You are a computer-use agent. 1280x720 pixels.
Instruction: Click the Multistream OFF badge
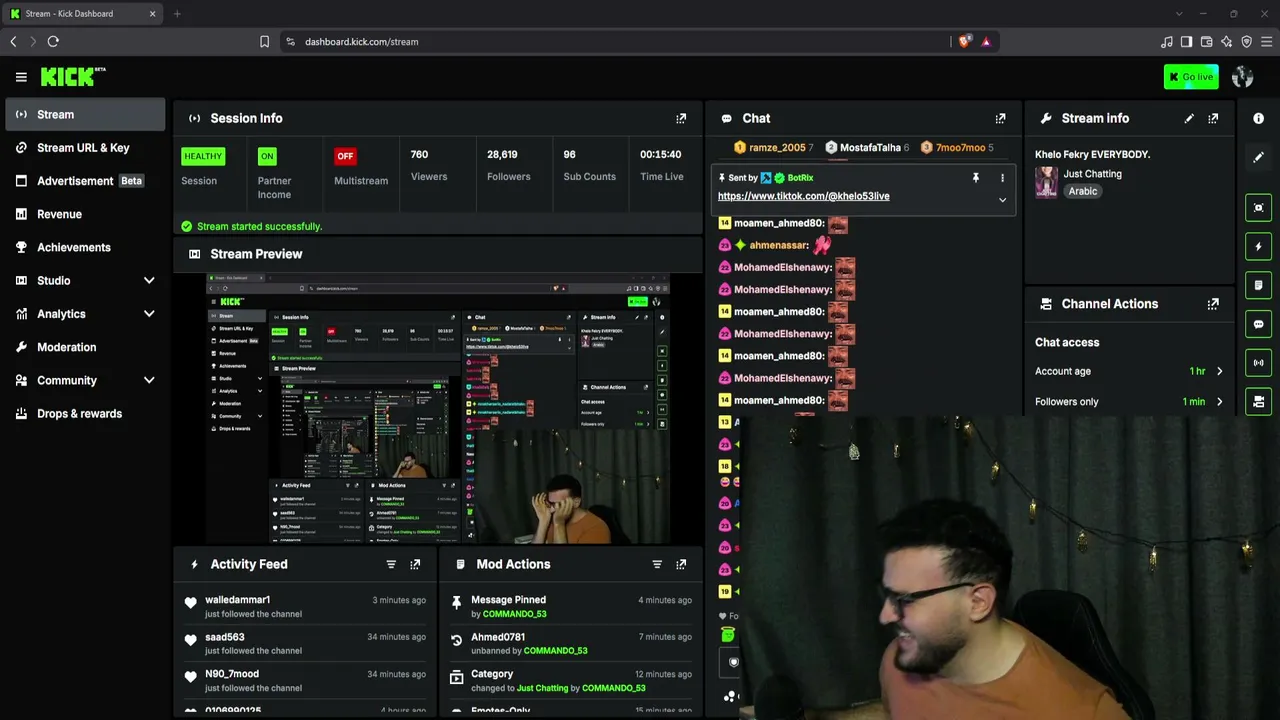pos(345,156)
